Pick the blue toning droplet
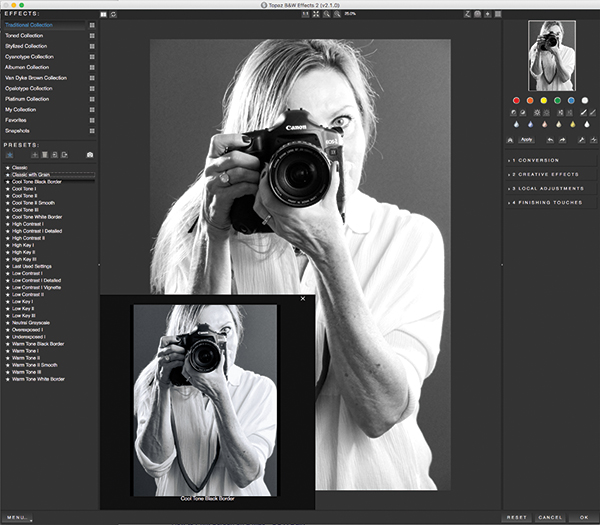Viewport: 600px width, 525px height. (x=530, y=124)
